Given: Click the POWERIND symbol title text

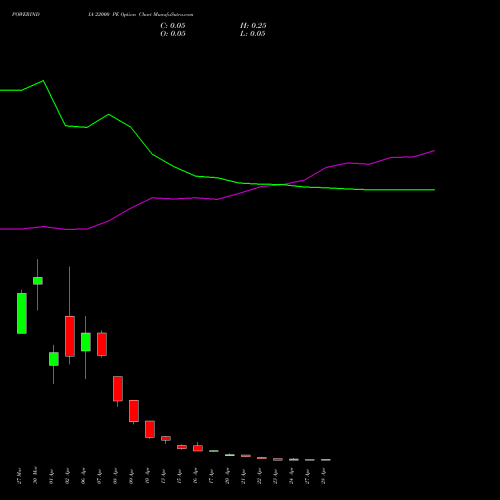Looking at the screenshot, I should pyautogui.click(x=26, y=14).
